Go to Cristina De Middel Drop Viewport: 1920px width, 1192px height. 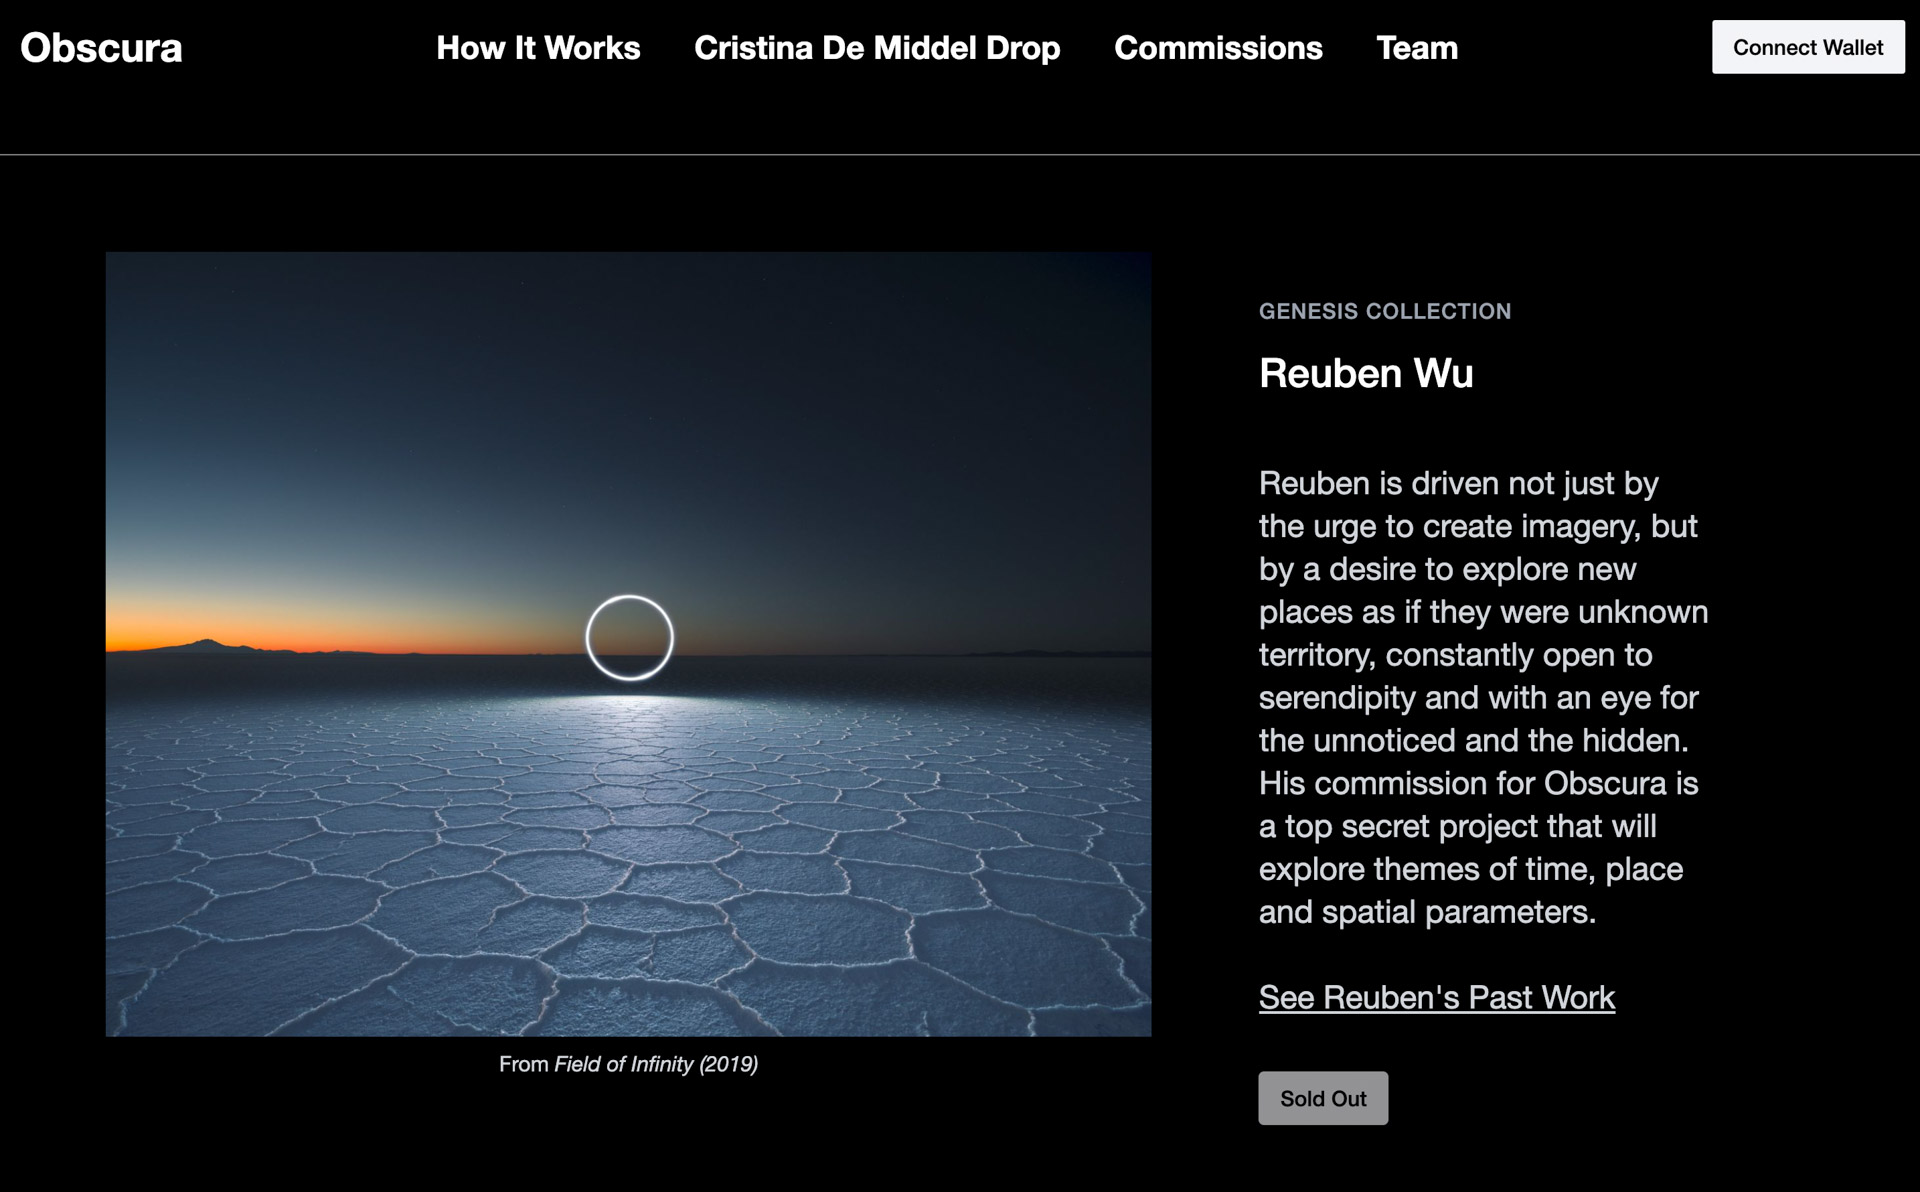877,48
